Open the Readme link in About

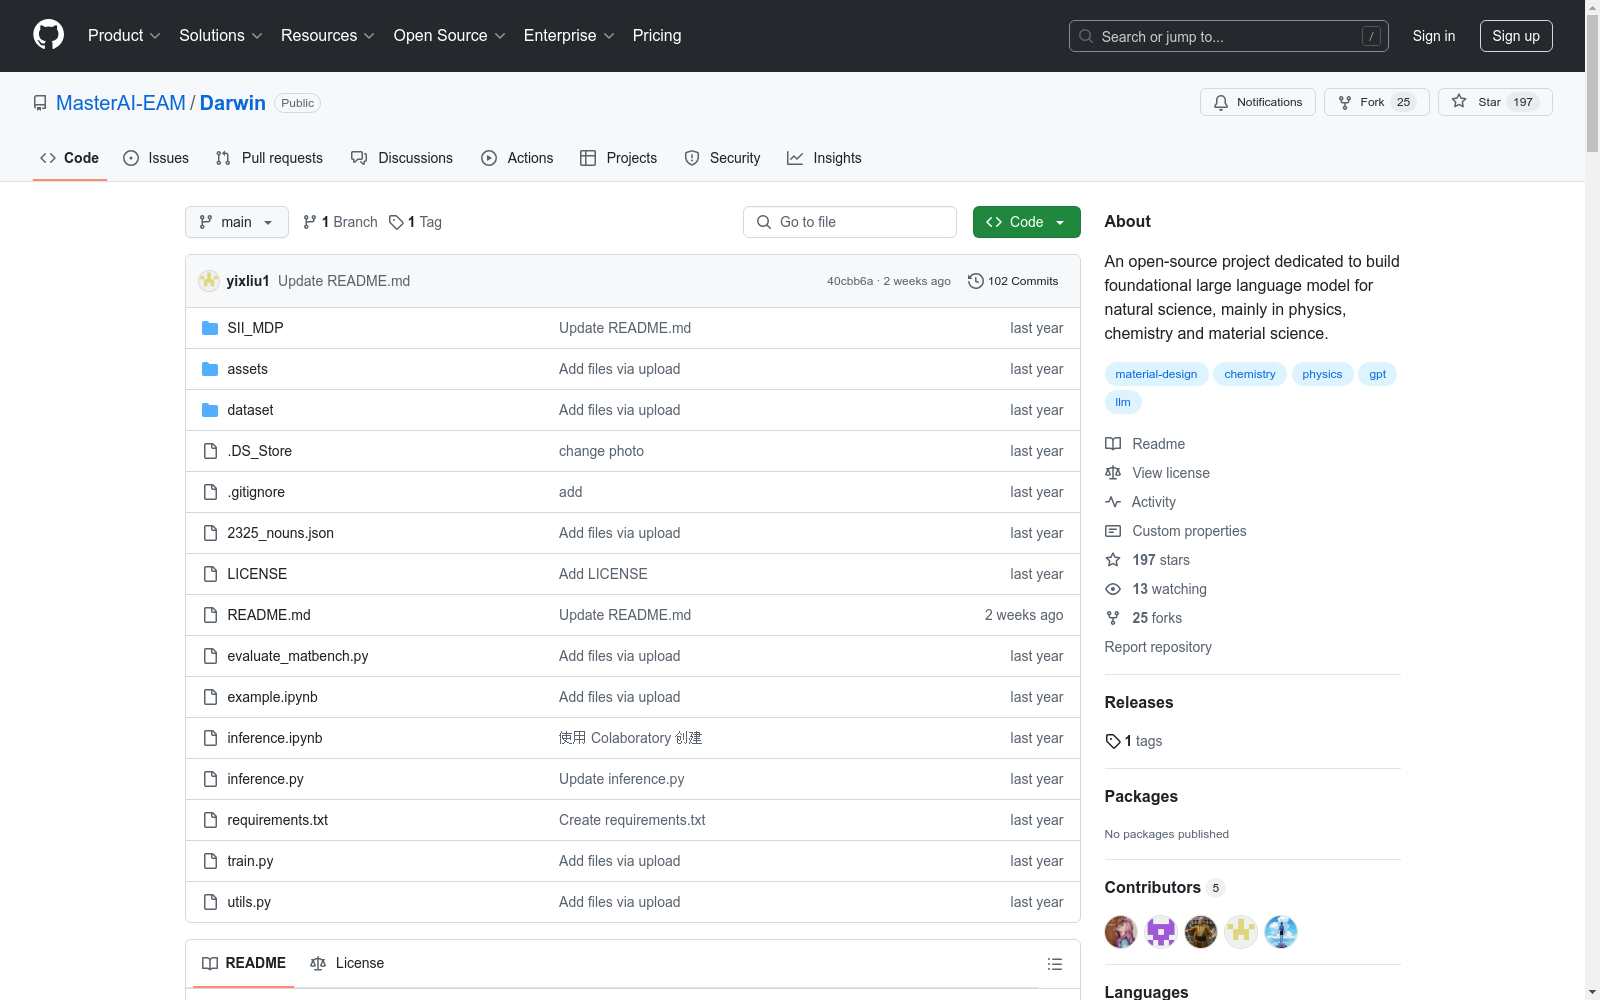point(1146,444)
